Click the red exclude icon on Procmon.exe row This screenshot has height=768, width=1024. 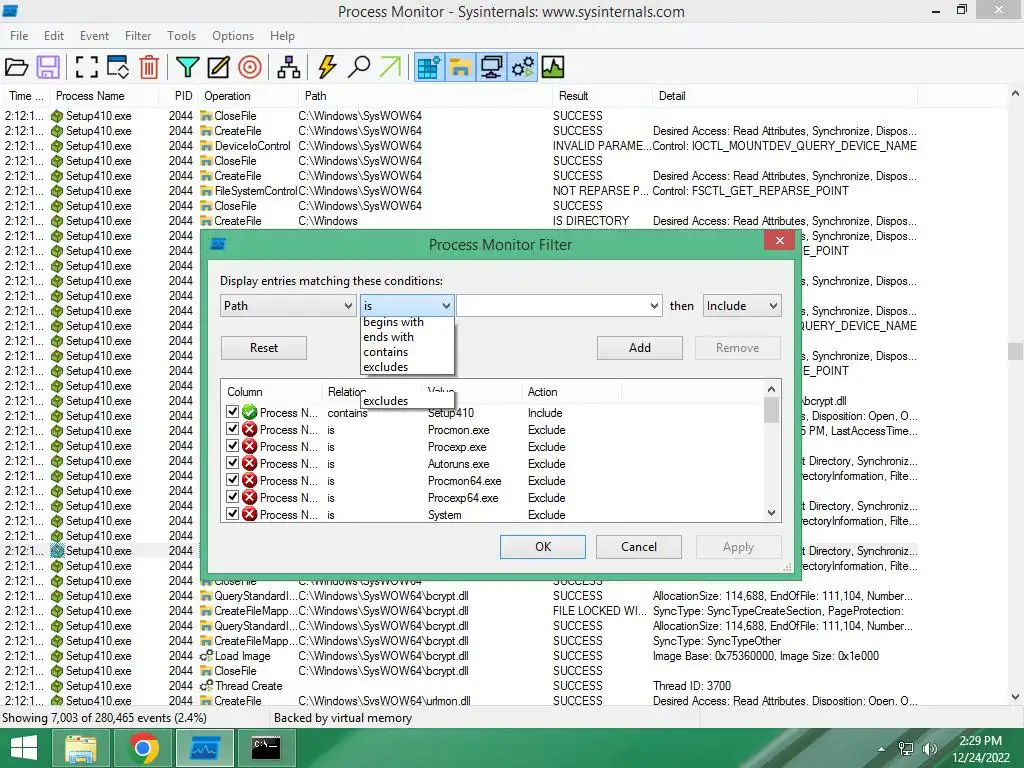coord(249,430)
